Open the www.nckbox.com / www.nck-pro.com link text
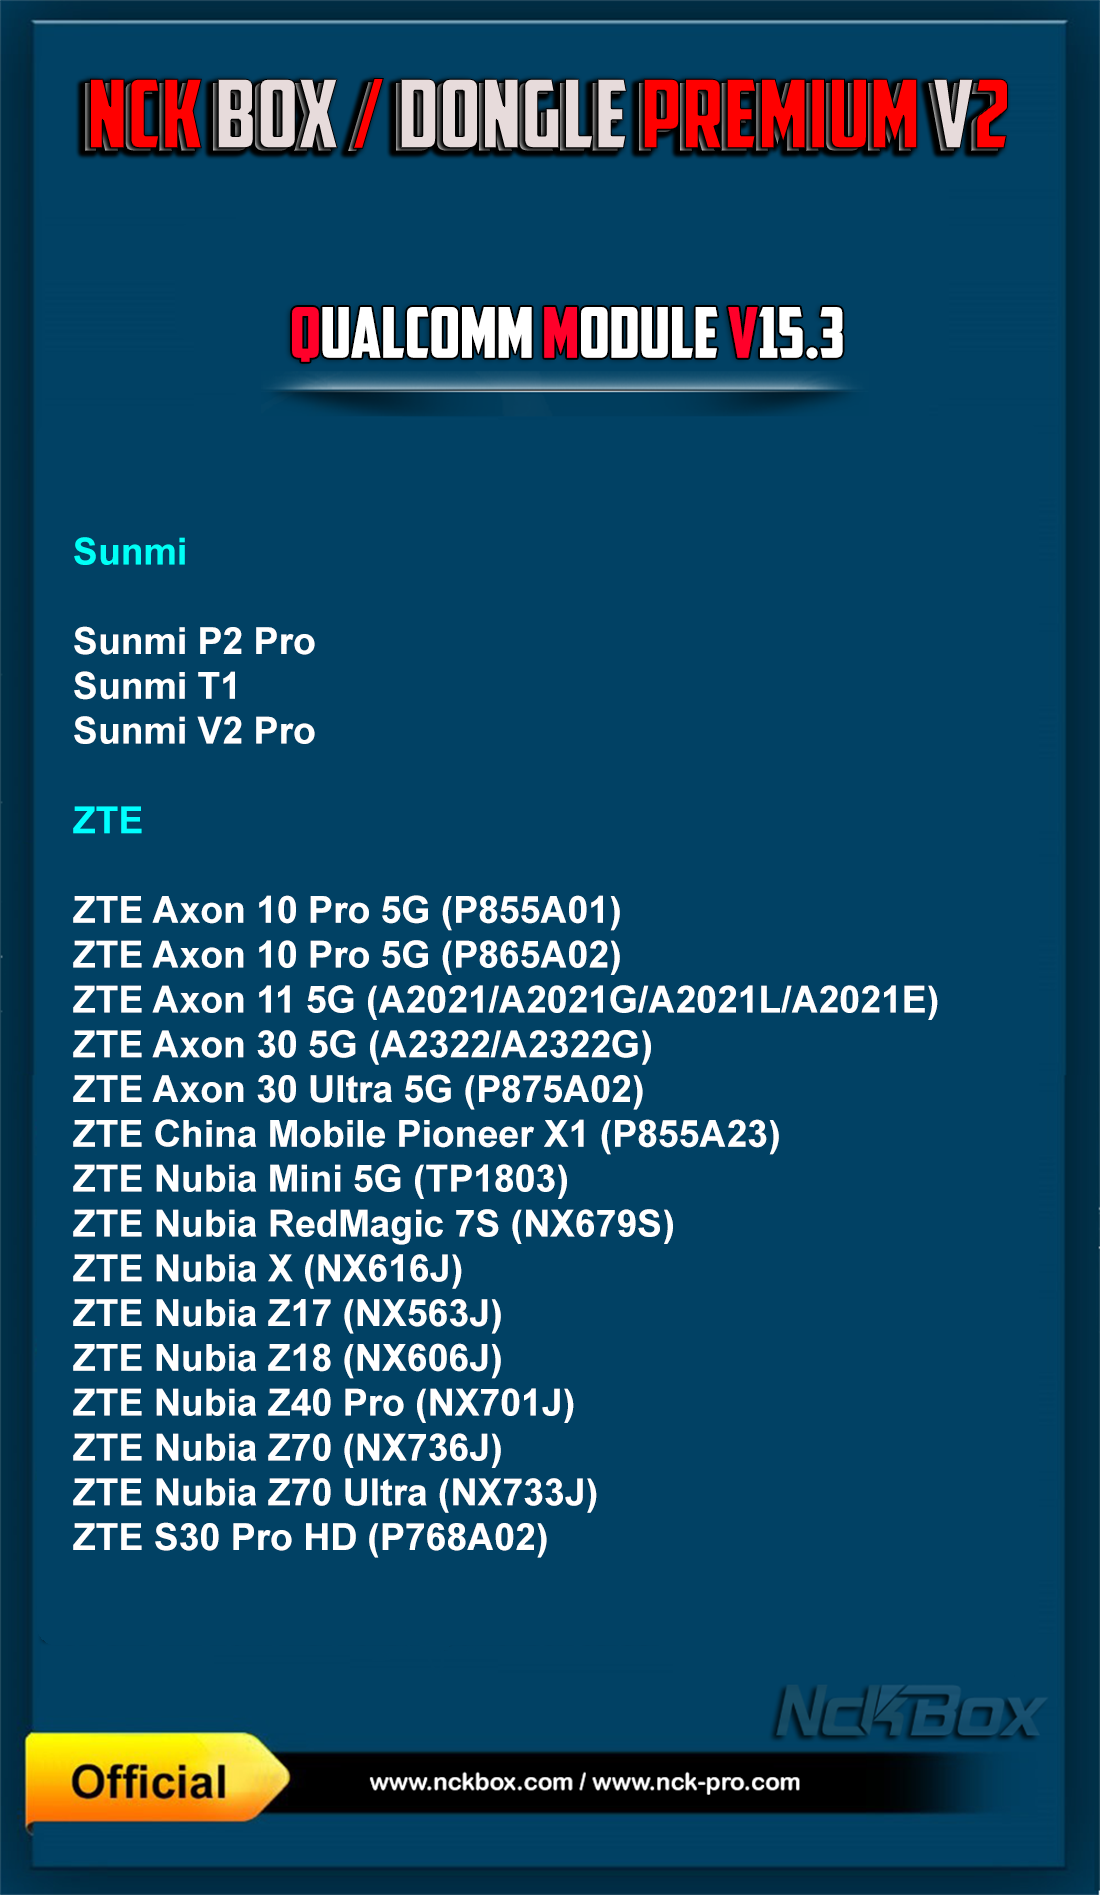 coord(585,1782)
